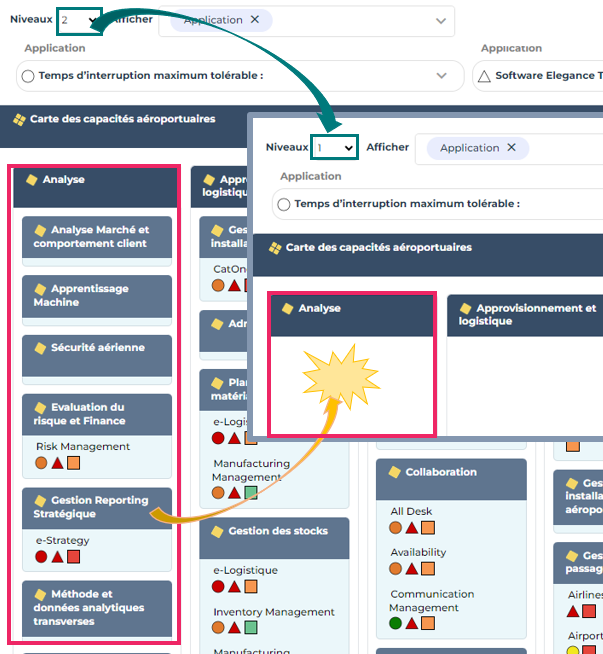The height and width of the screenshot is (654, 603).
Task: Expand the top Afficher multi-select chevron
Action: (440, 20)
